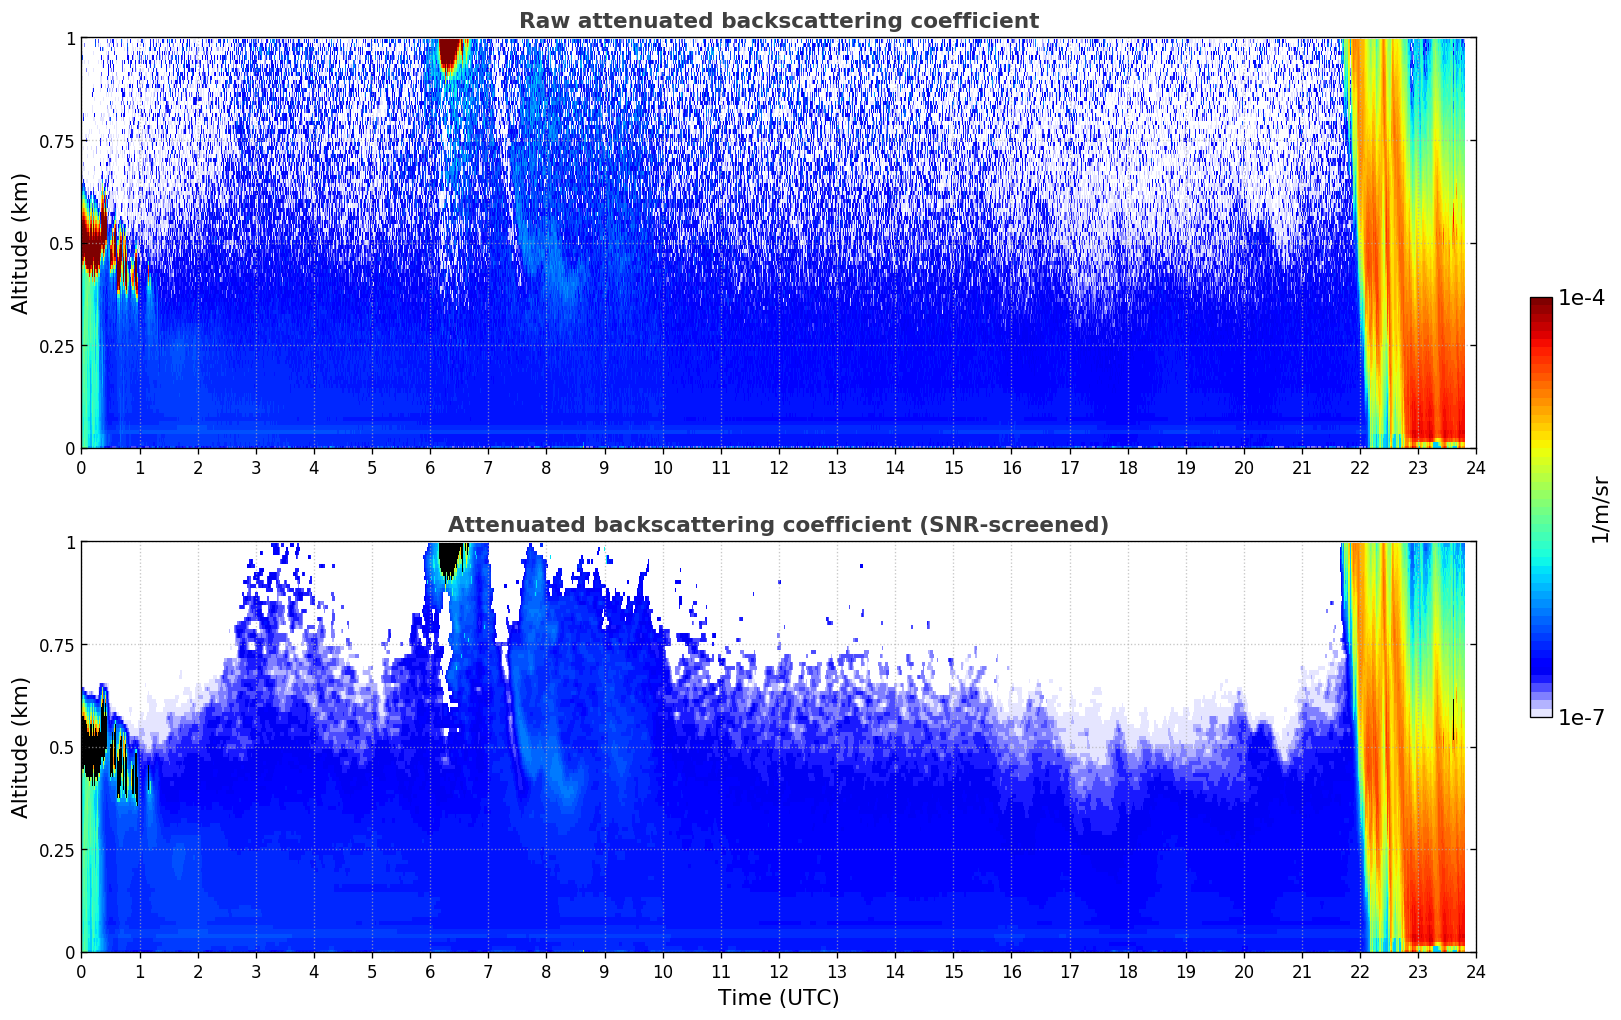Click hour "22" tick under the raw plot
This screenshot has height=1020, width=1621.
pyautogui.click(x=1360, y=467)
